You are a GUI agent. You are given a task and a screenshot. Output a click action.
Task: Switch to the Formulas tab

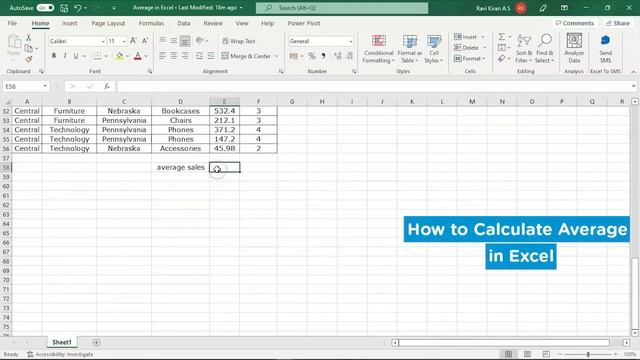point(151,23)
